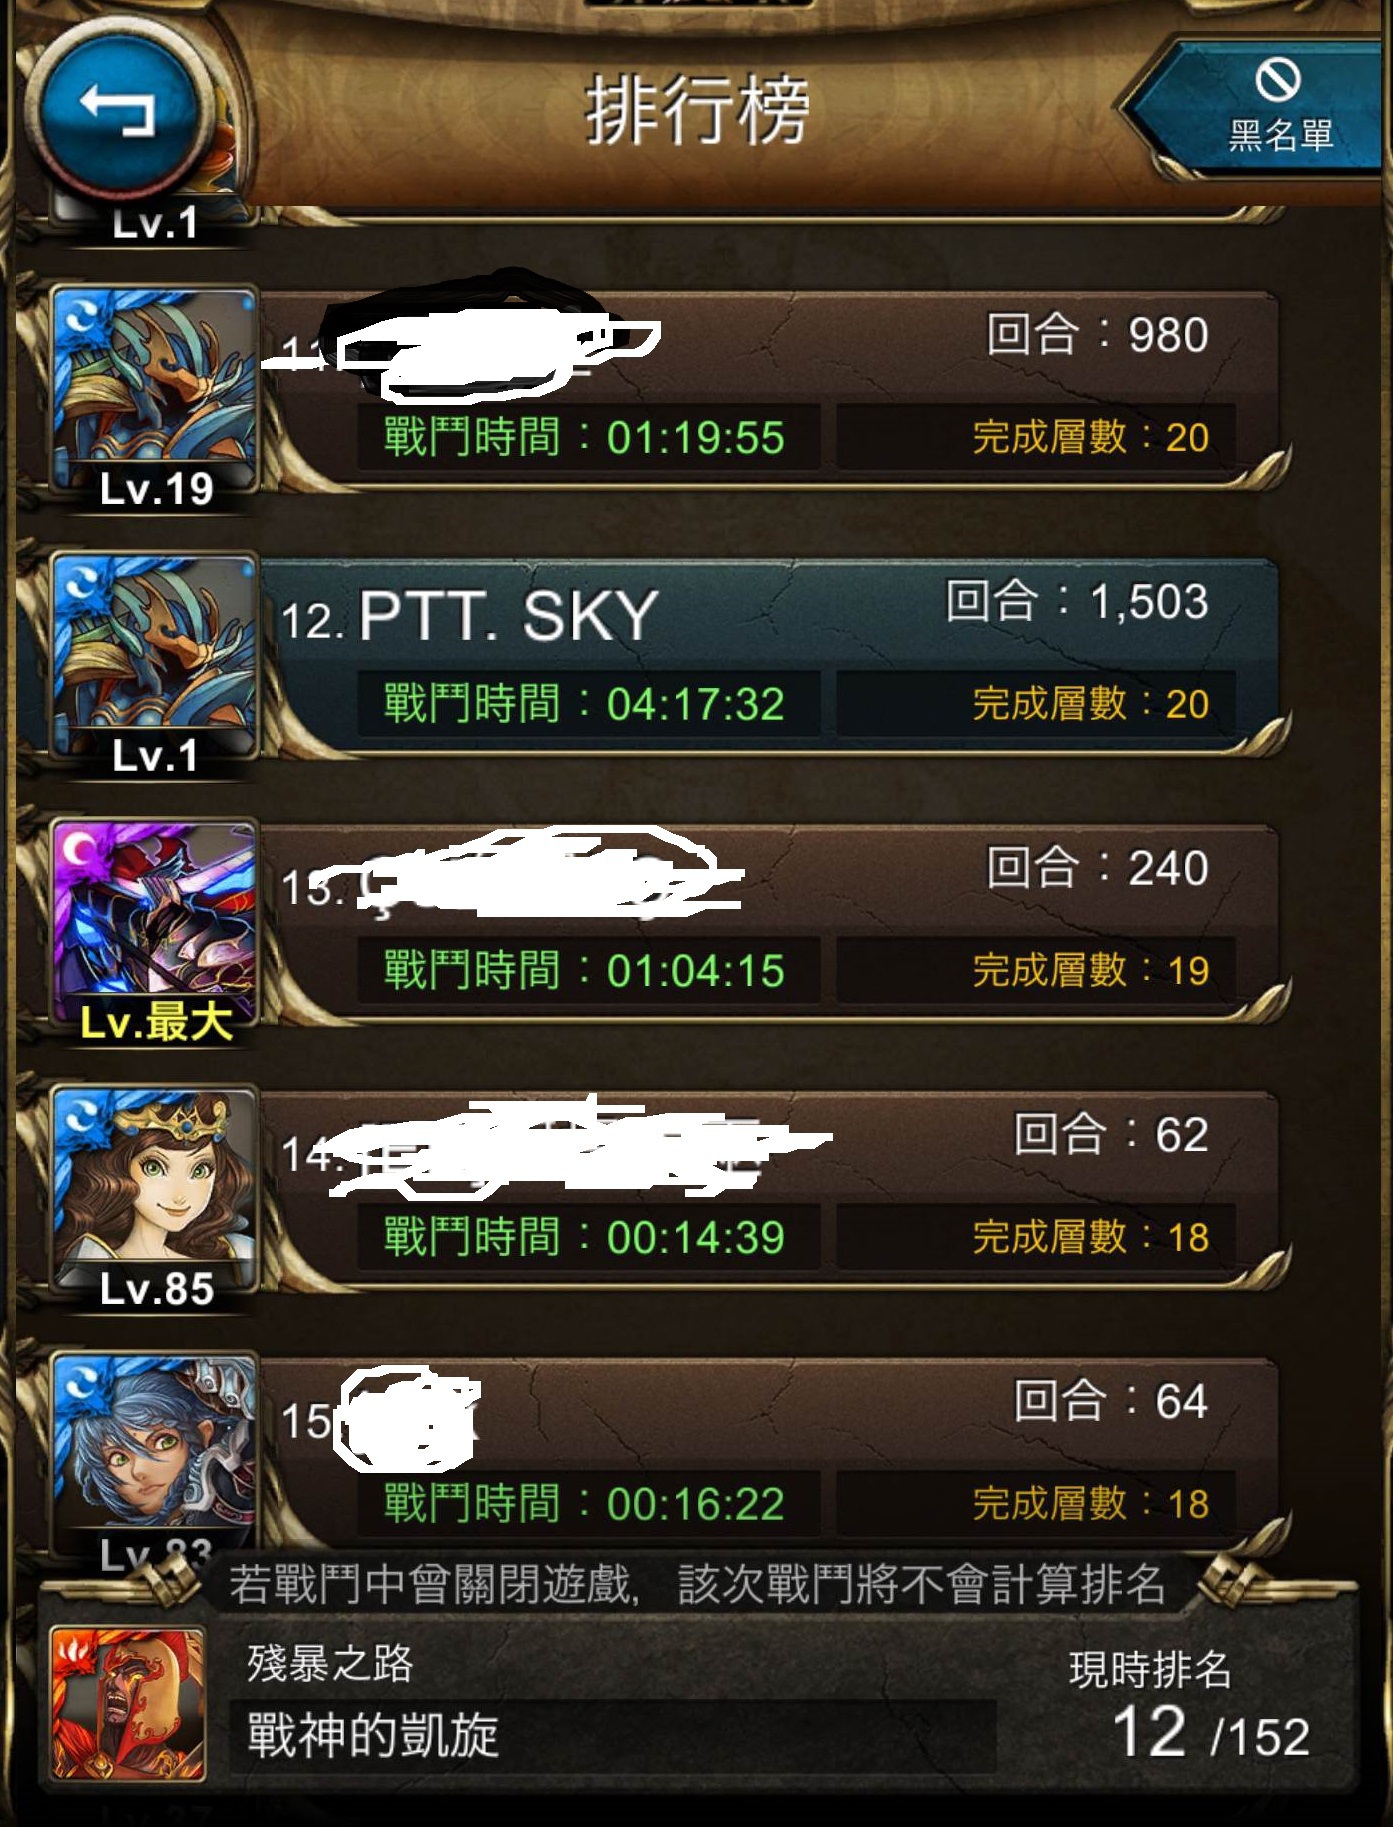Tap the blacklist prohibition circle icon
This screenshot has width=1393, height=1827.
[x=1278, y=79]
